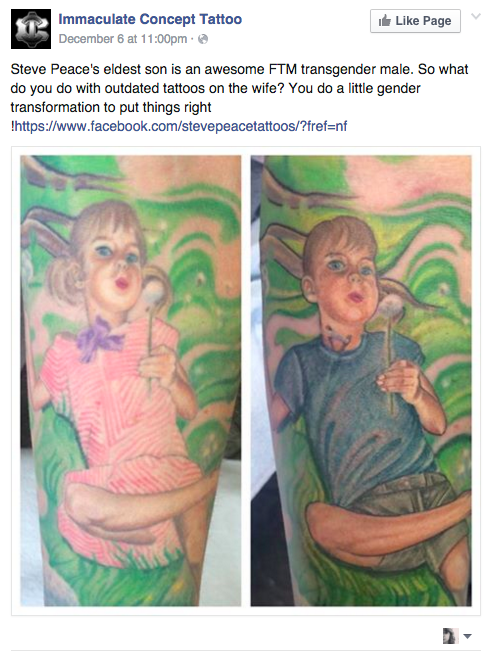Click the small profile picture below the post
Image resolution: width=493 pixels, height=652 pixels.
click(450, 636)
